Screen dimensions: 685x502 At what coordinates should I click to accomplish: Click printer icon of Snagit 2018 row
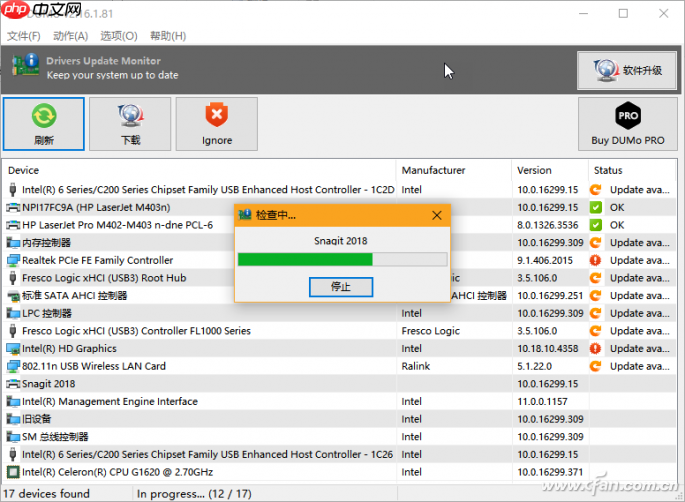point(13,384)
